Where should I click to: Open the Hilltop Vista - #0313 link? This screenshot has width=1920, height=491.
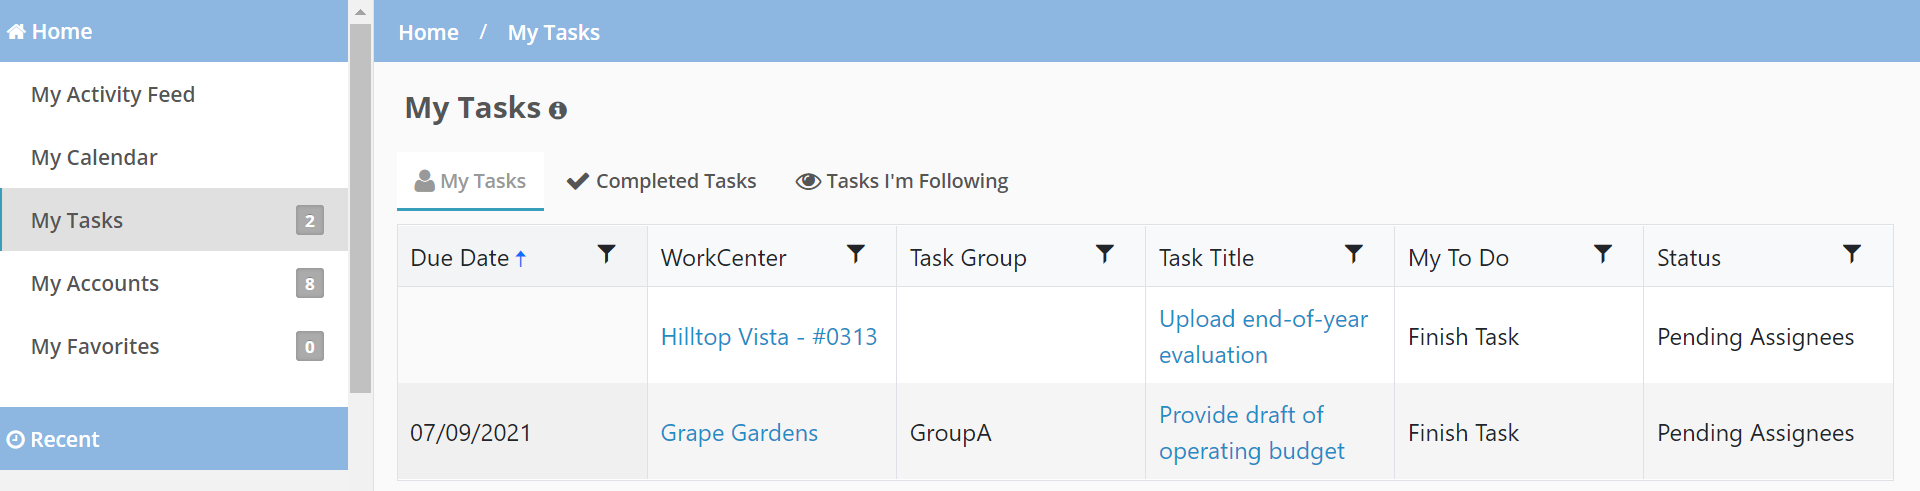pyautogui.click(x=769, y=337)
